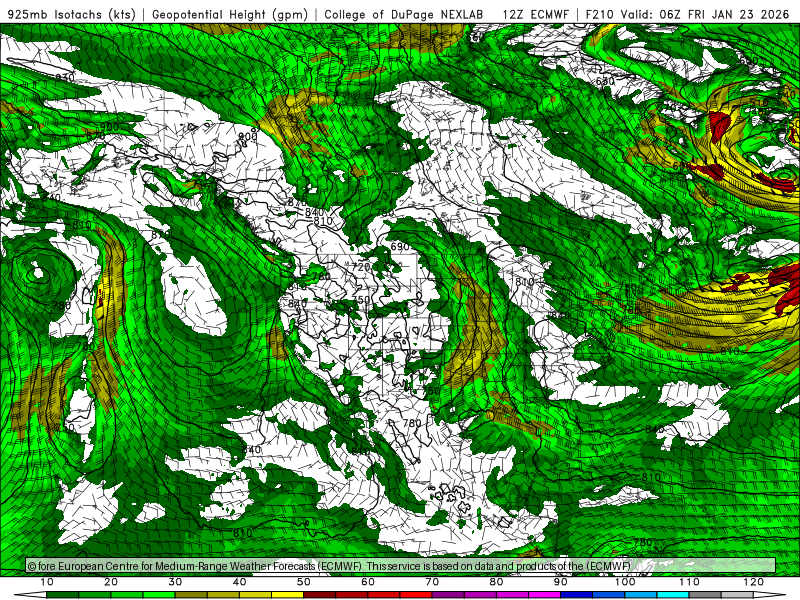Click the 'Geopotential Height (gpm)' header text

(230, 14)
